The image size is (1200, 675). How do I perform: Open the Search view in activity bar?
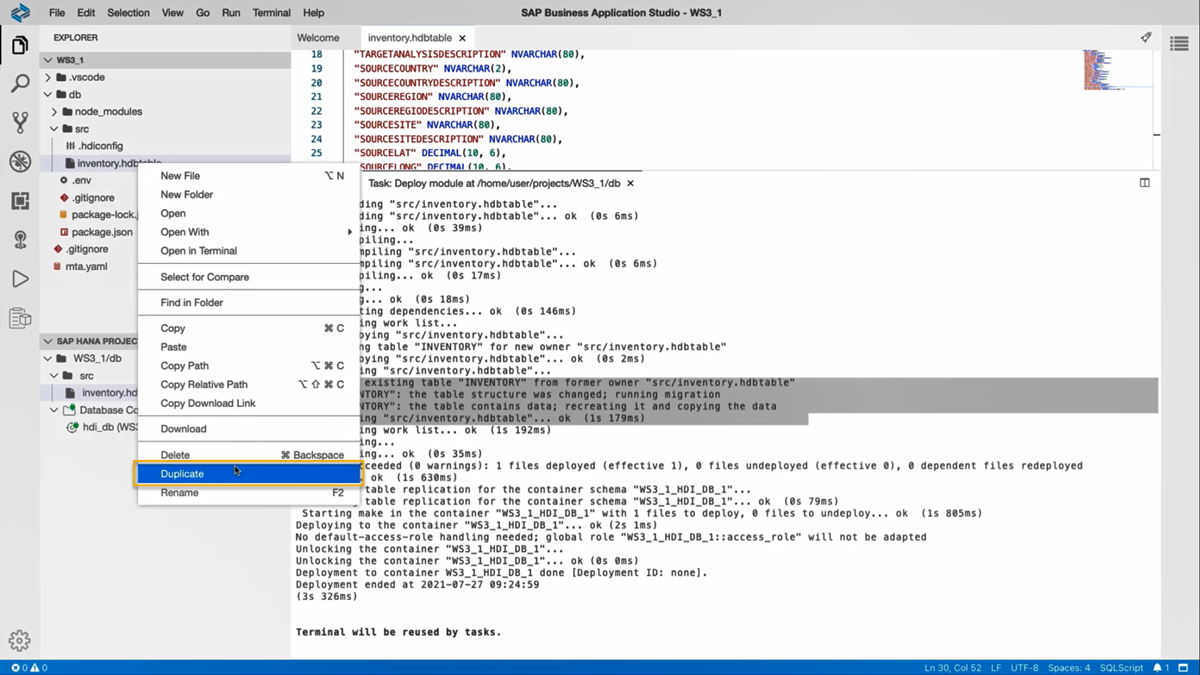tap(20, 84)
